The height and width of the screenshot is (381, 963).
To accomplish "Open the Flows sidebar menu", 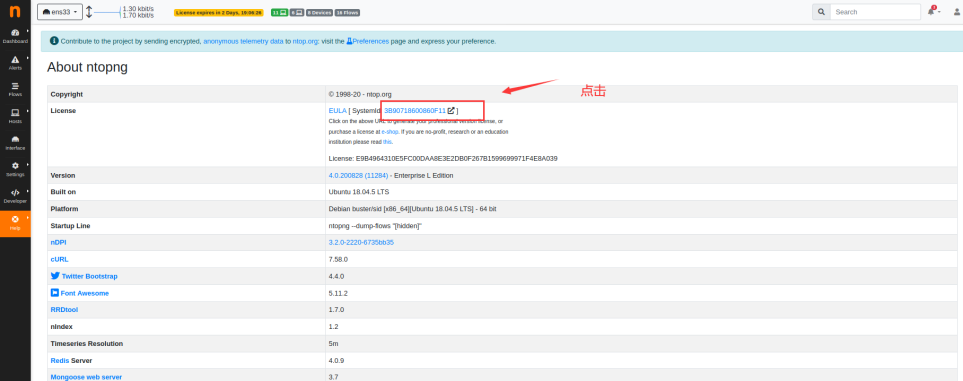I will click(15, 90).
